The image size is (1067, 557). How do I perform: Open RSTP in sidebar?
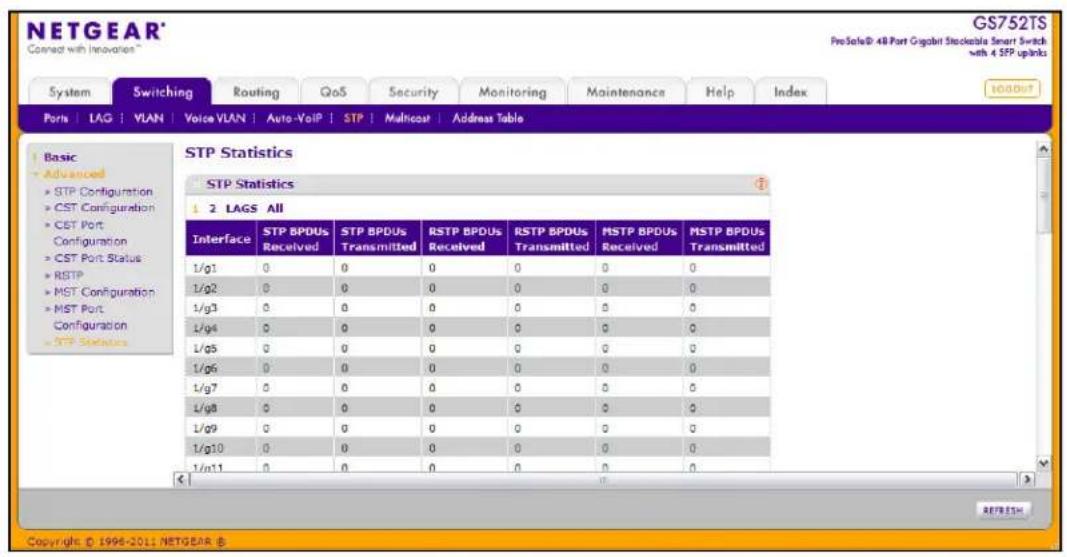click(x=68, y=275)
